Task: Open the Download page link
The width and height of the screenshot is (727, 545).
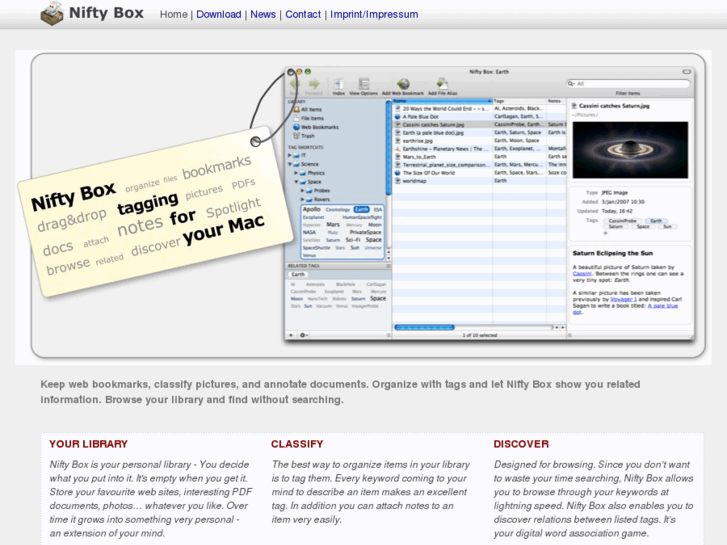Action: coord(218,14)
